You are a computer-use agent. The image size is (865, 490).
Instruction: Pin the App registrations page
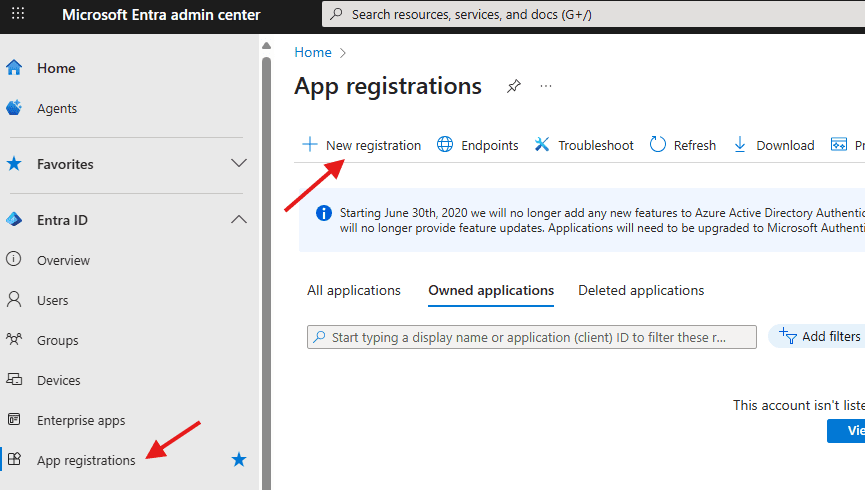pyautogui.click(x=513, y=87)
